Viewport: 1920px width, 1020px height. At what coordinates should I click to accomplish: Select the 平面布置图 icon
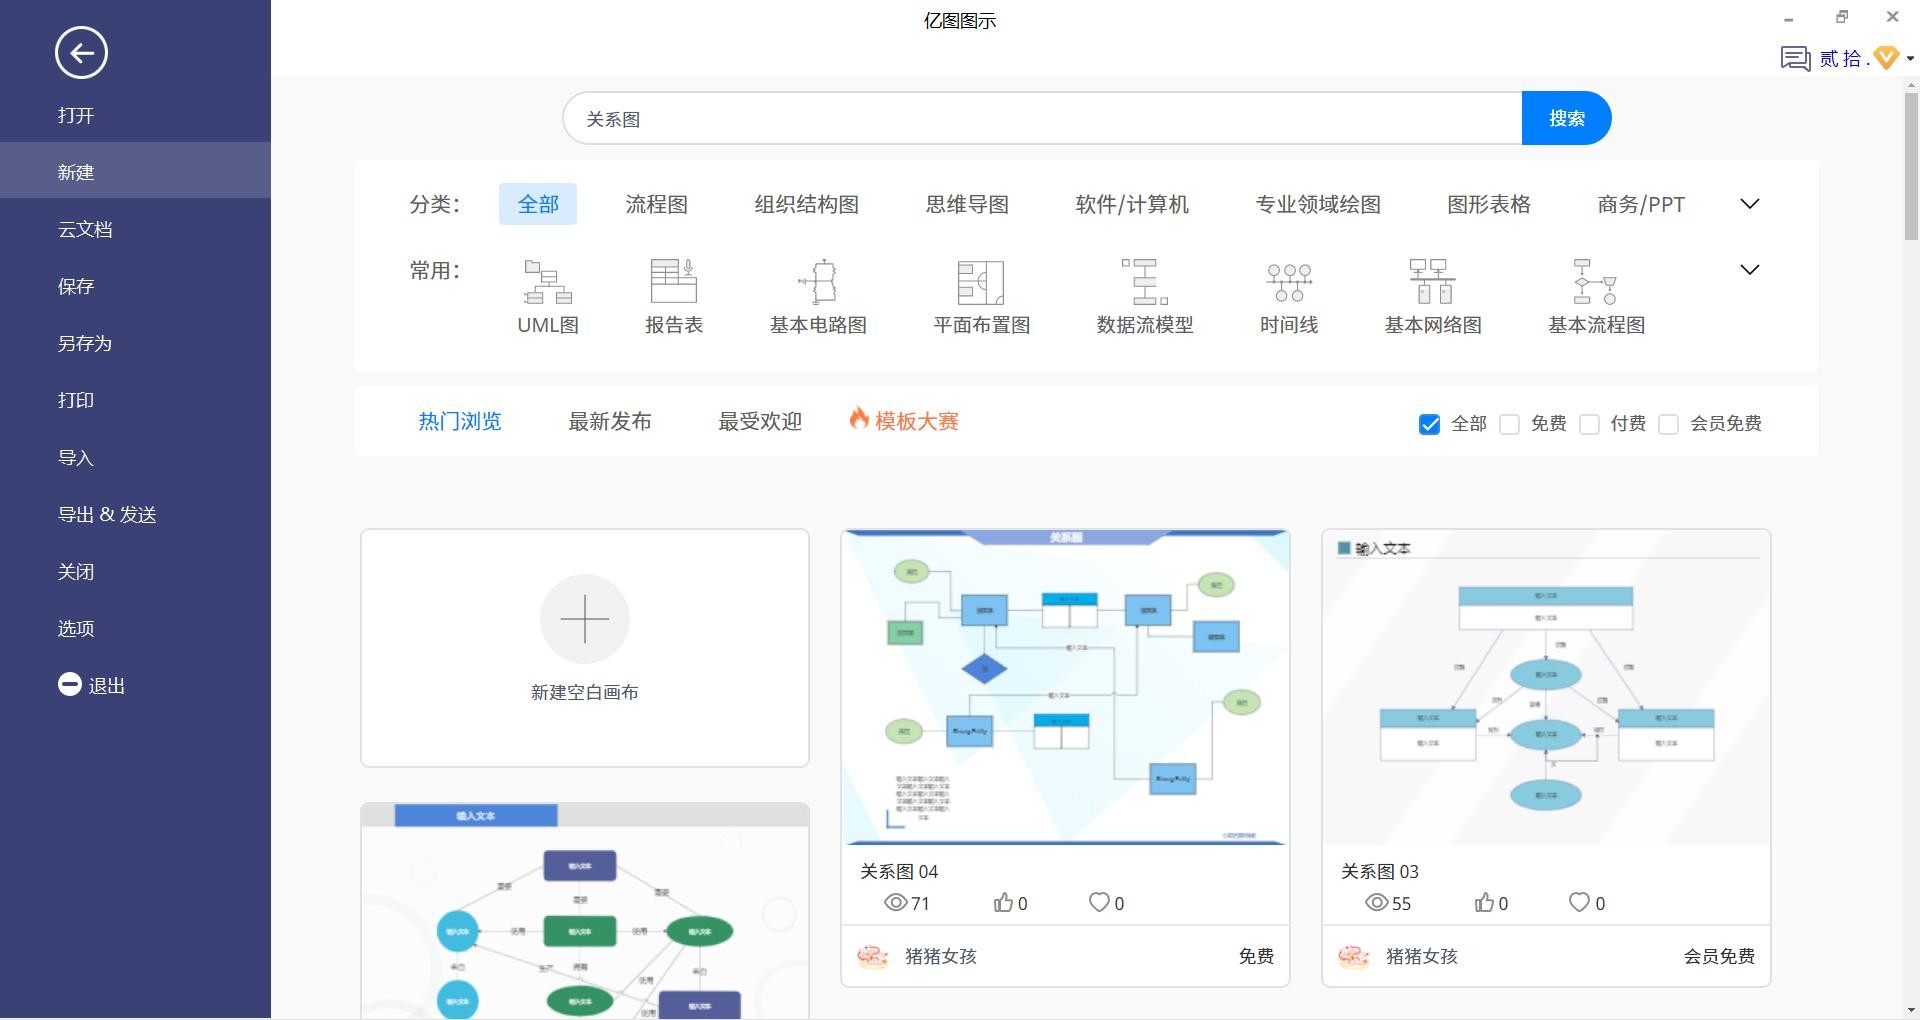coord(980,282)
